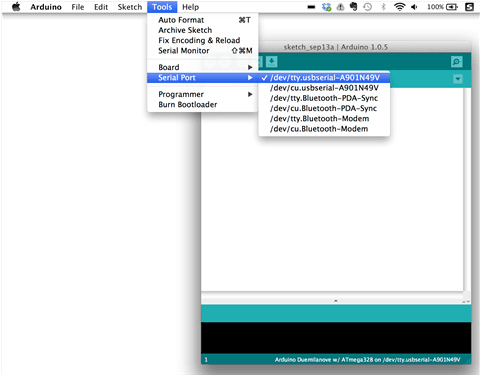Open the Apple menu

(16, 7)
